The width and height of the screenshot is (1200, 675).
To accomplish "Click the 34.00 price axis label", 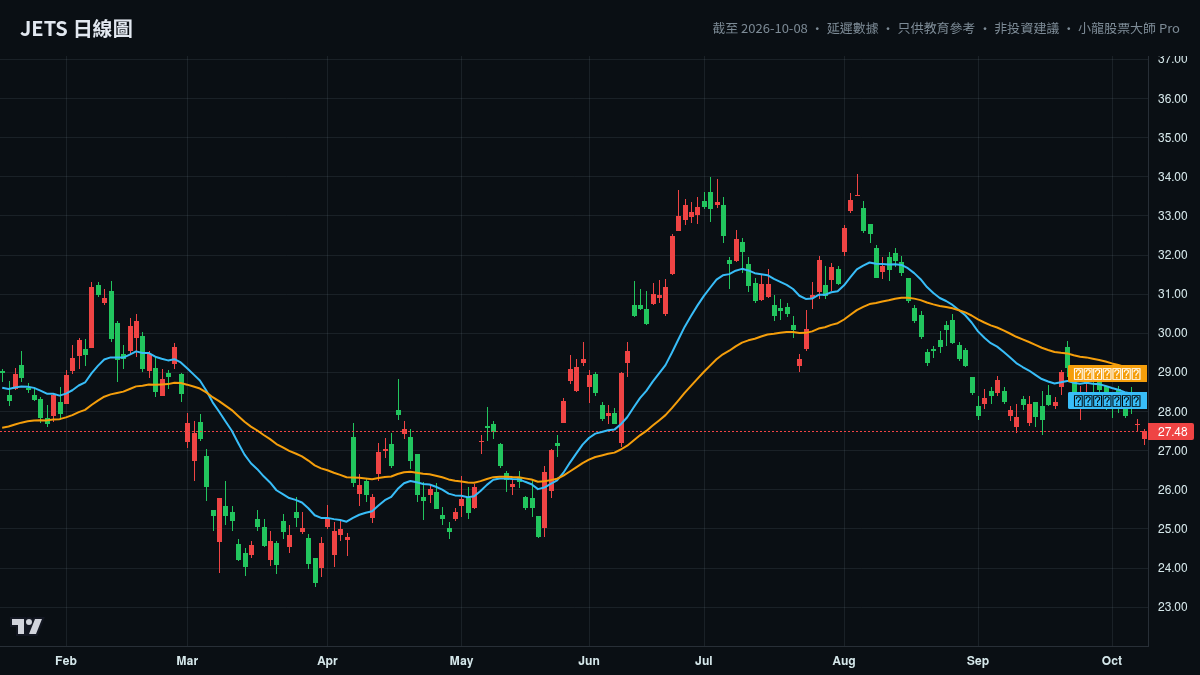I will pyautogui.click(x=1172, y=177).
